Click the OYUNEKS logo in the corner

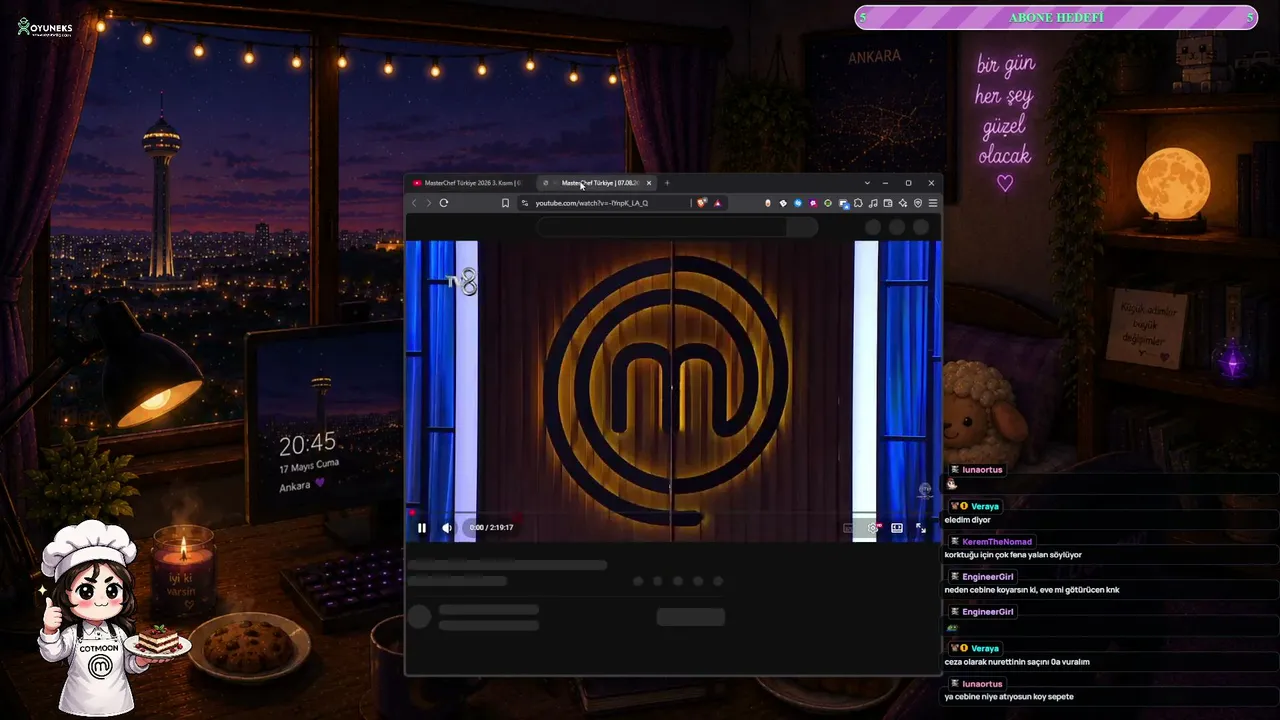click(x=45, y=28)
